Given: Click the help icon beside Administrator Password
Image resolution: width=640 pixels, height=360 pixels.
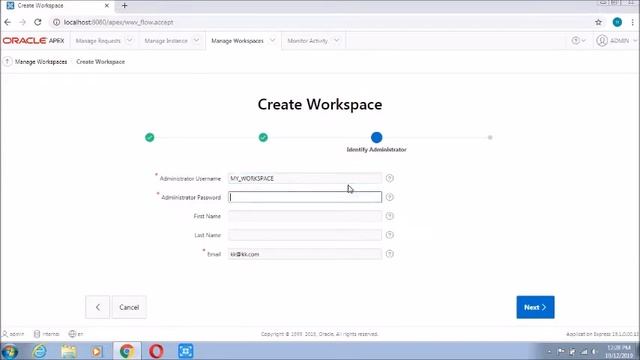Looking at the screenshot, I should click(390, 197).
